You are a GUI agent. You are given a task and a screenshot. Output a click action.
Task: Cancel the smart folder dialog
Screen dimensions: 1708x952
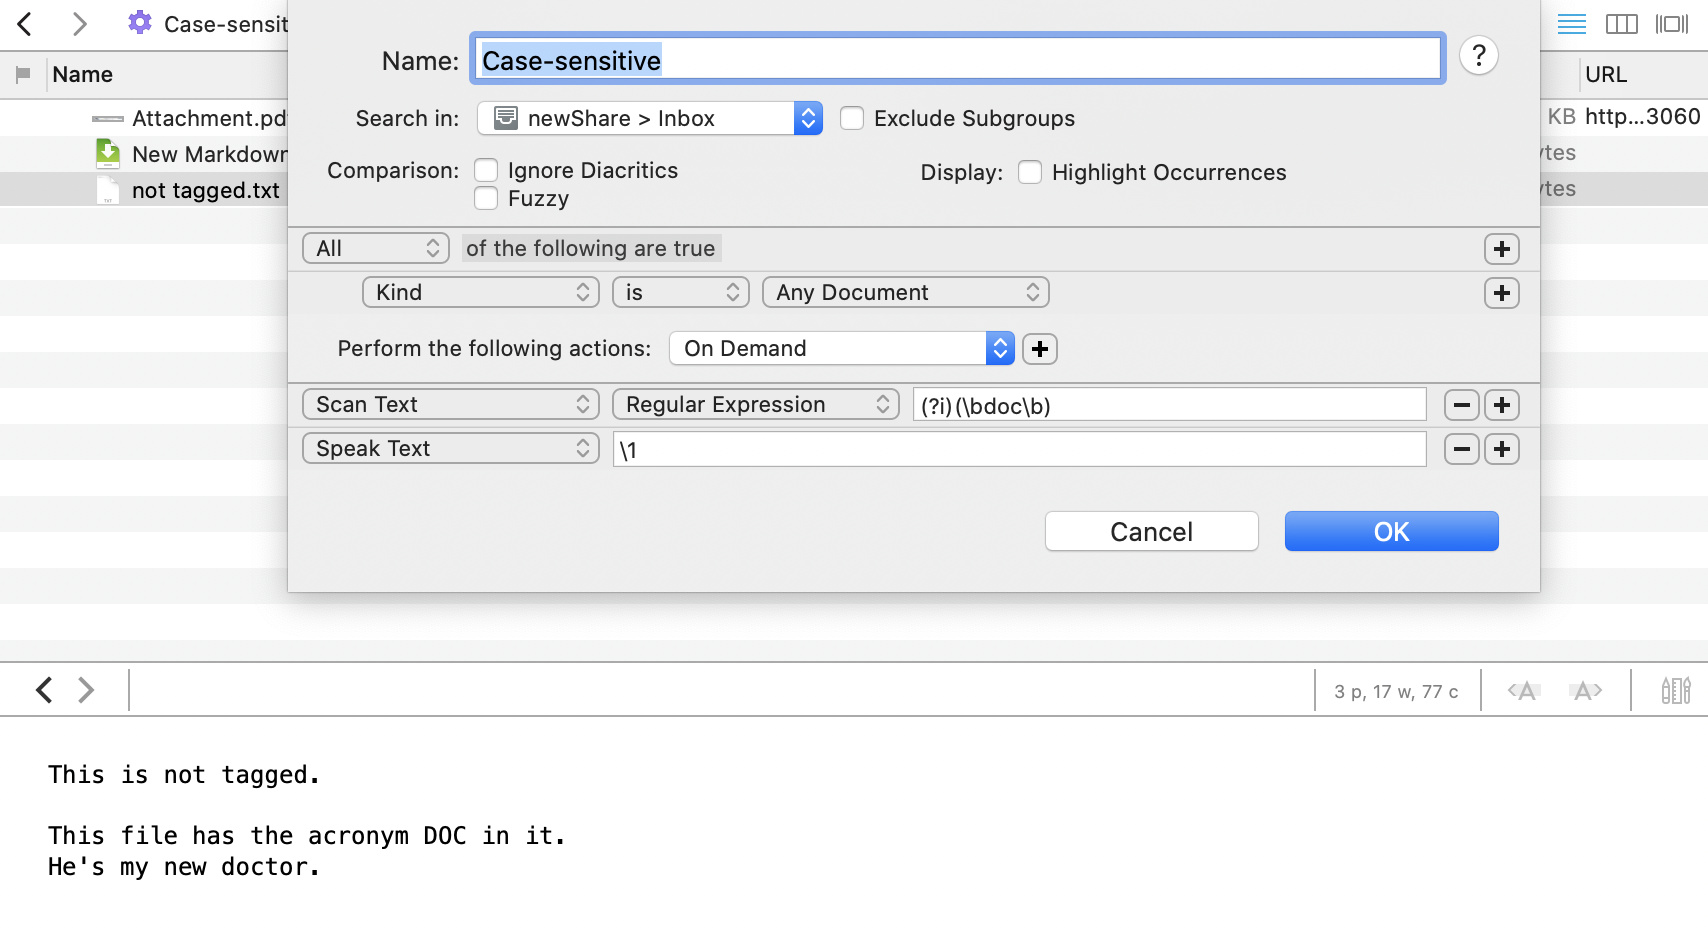[1151, 531]
